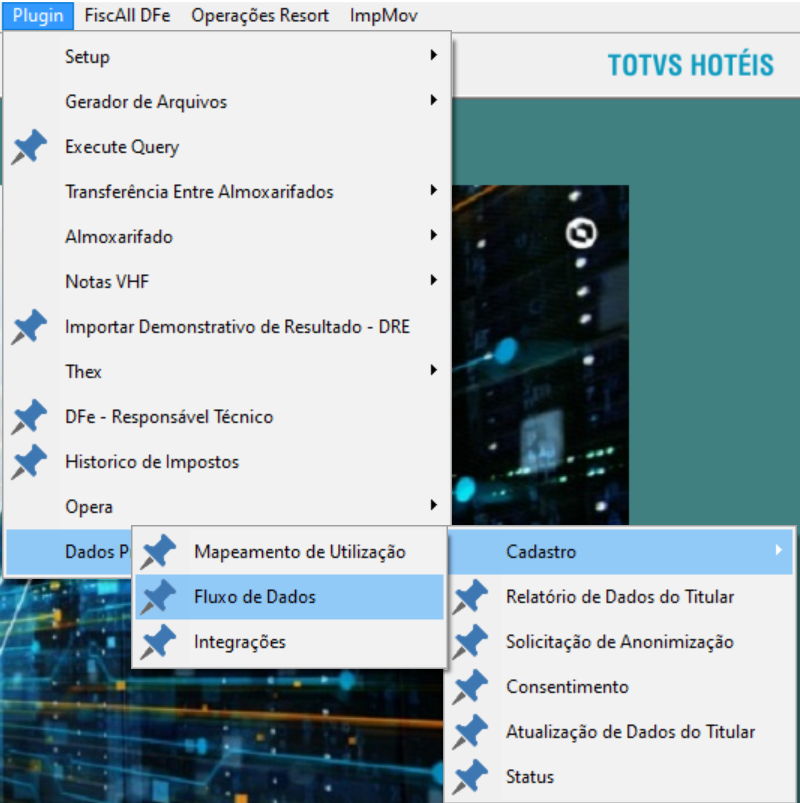Click the pin icon beside Relatório de Dados do Titular
The width and height of the screenshot is (800, 803).
(470, 597)
